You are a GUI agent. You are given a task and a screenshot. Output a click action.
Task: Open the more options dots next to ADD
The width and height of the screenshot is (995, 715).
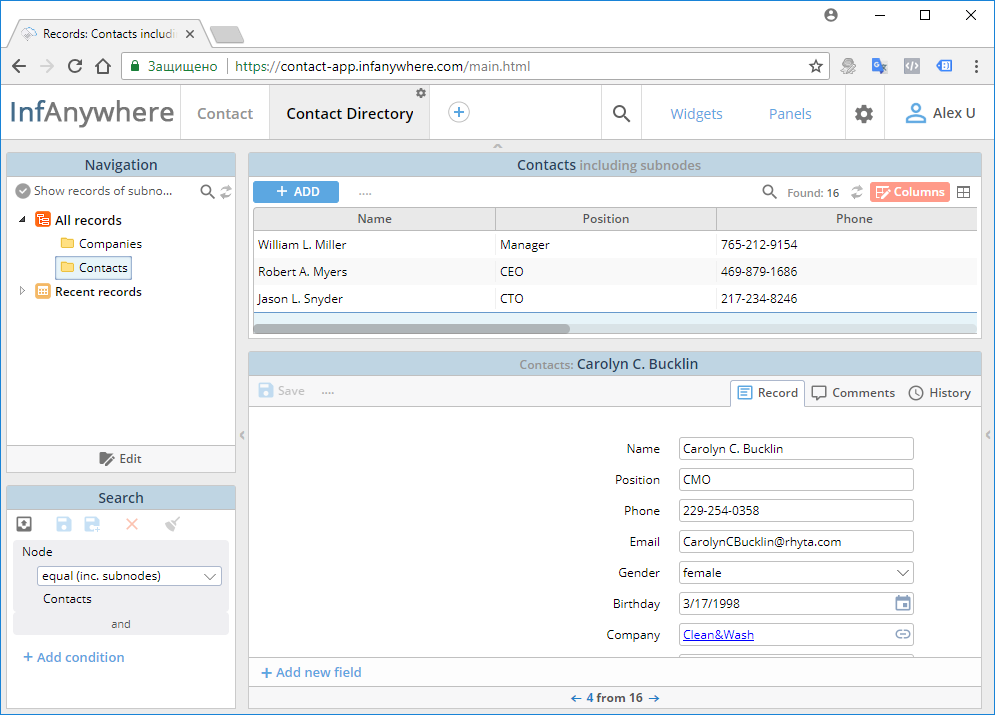(x=365, y=193)
